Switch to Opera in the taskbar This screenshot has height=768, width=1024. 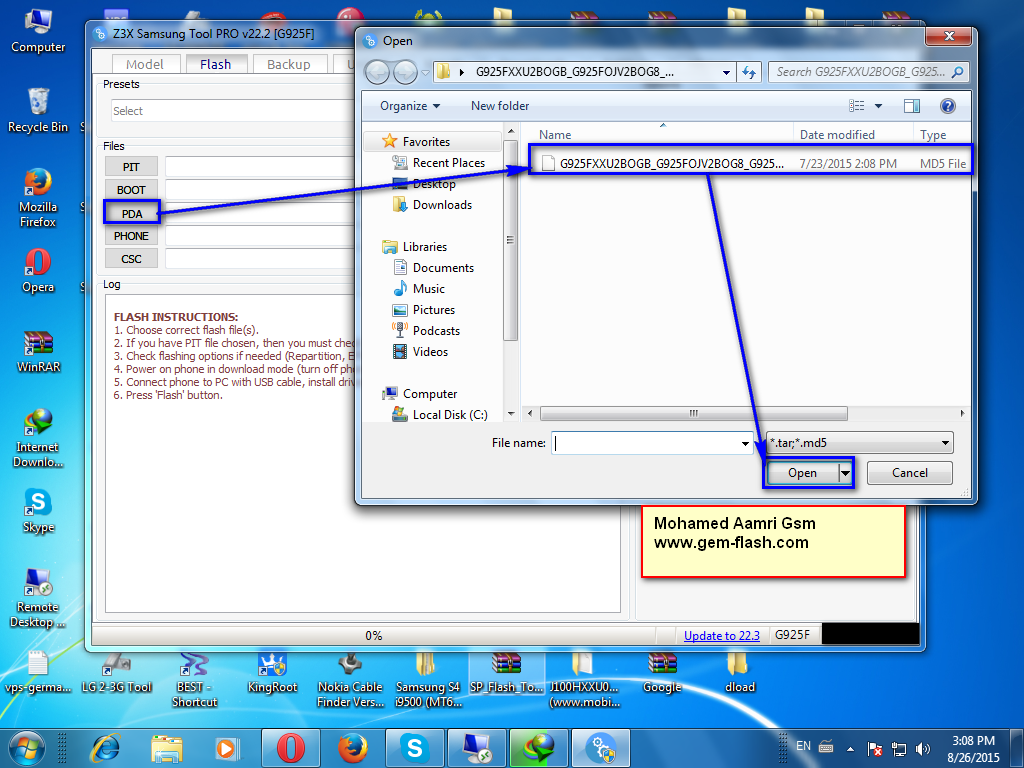point(291,748)
